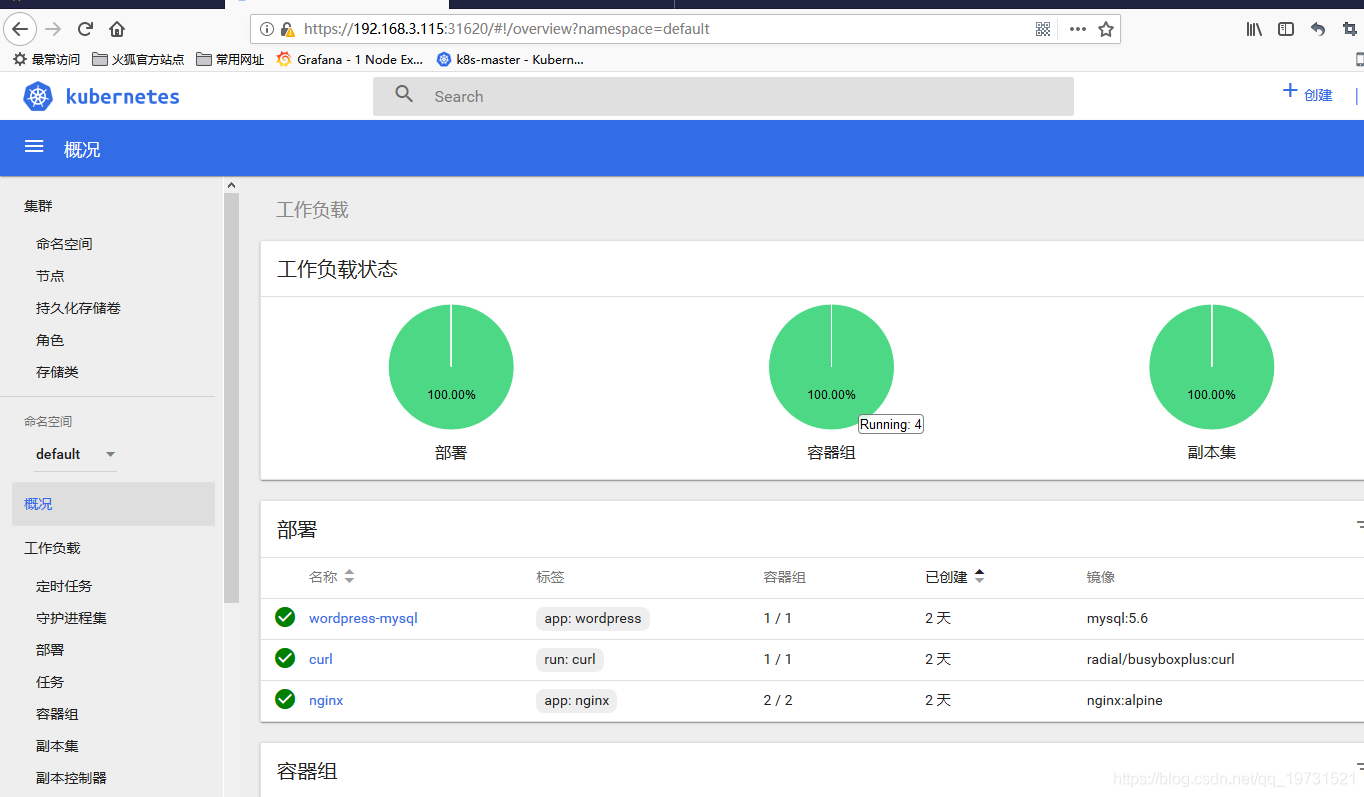The height and width of the screenshot is (797, 1364).
Task: Open the Grafana bookmark
Action: pyautogui.click(x=350, y=59)
